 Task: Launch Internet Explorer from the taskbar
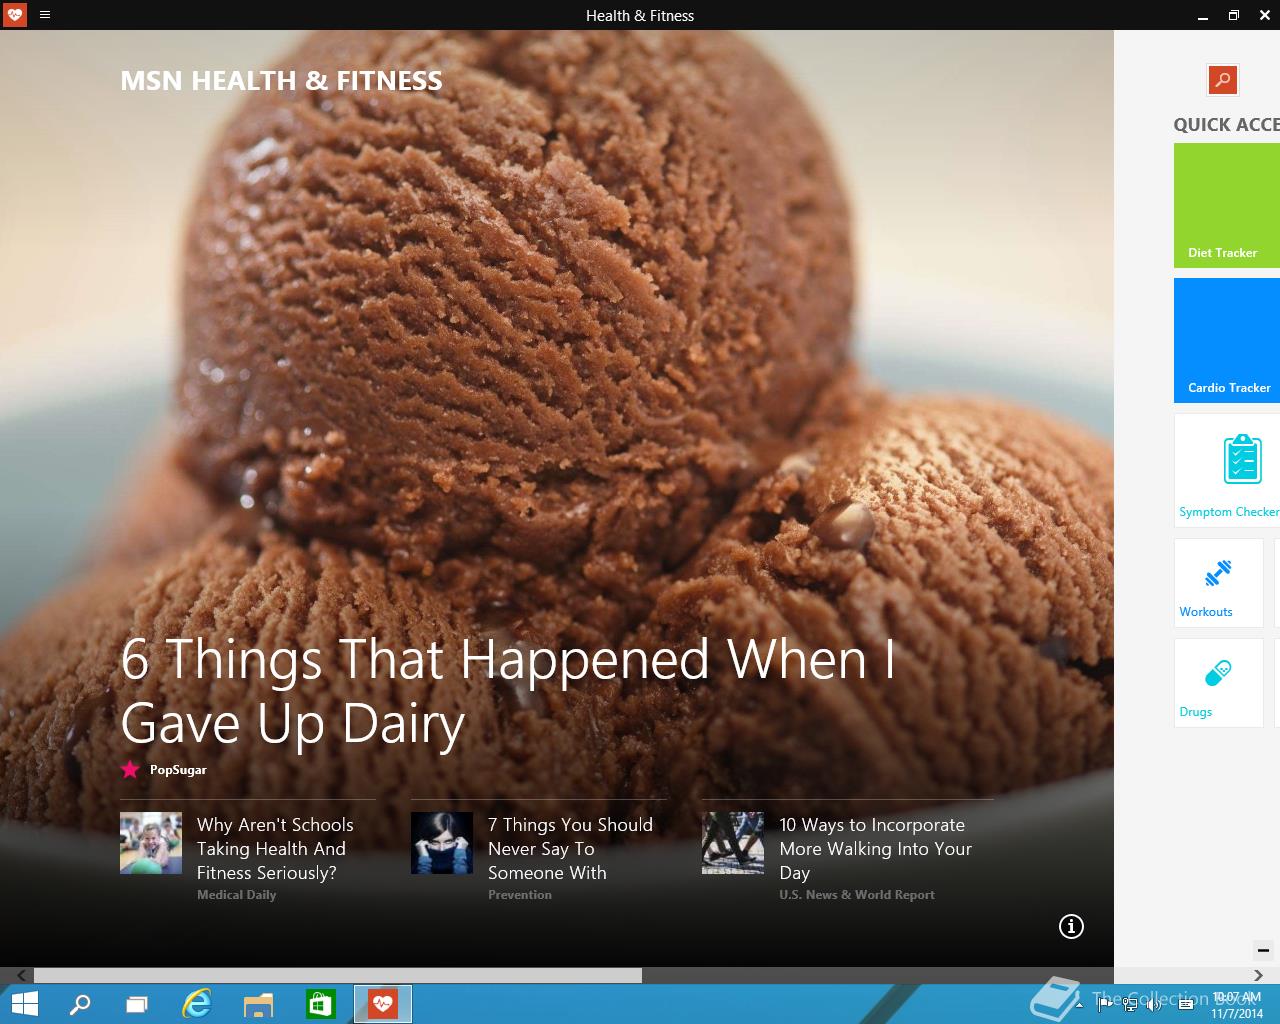197,1004
